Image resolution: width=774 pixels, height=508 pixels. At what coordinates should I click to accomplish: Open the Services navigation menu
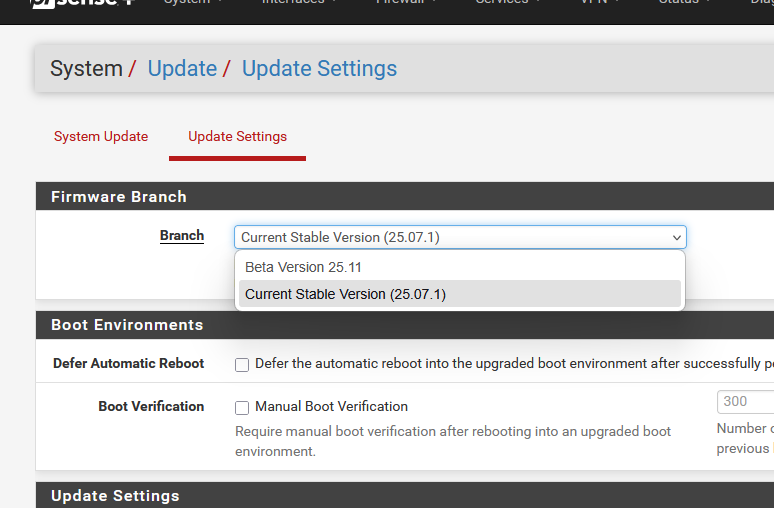coord(508,3)
